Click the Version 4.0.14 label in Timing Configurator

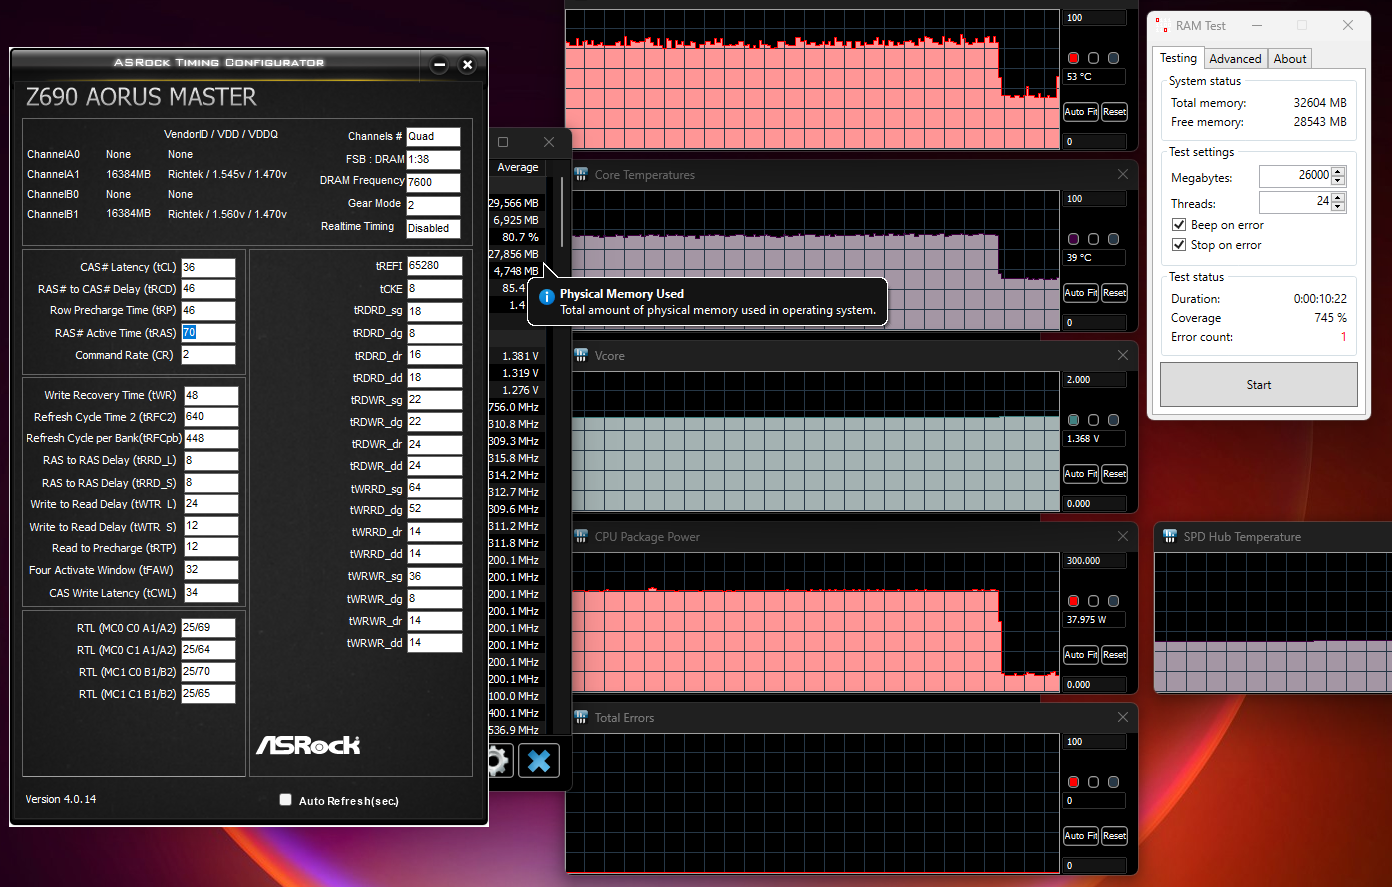[61, 799]
